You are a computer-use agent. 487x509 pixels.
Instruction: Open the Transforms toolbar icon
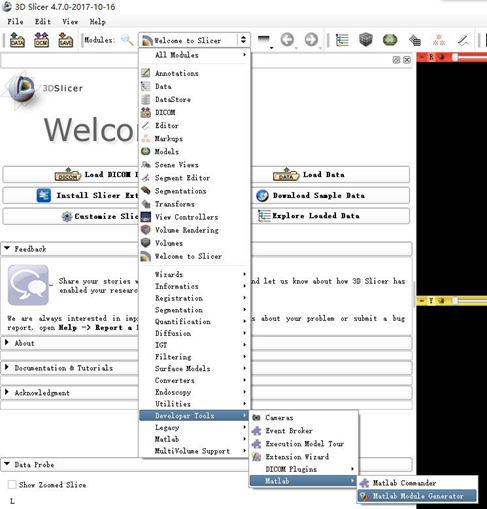pyautogui.click(x=415, y=40)
